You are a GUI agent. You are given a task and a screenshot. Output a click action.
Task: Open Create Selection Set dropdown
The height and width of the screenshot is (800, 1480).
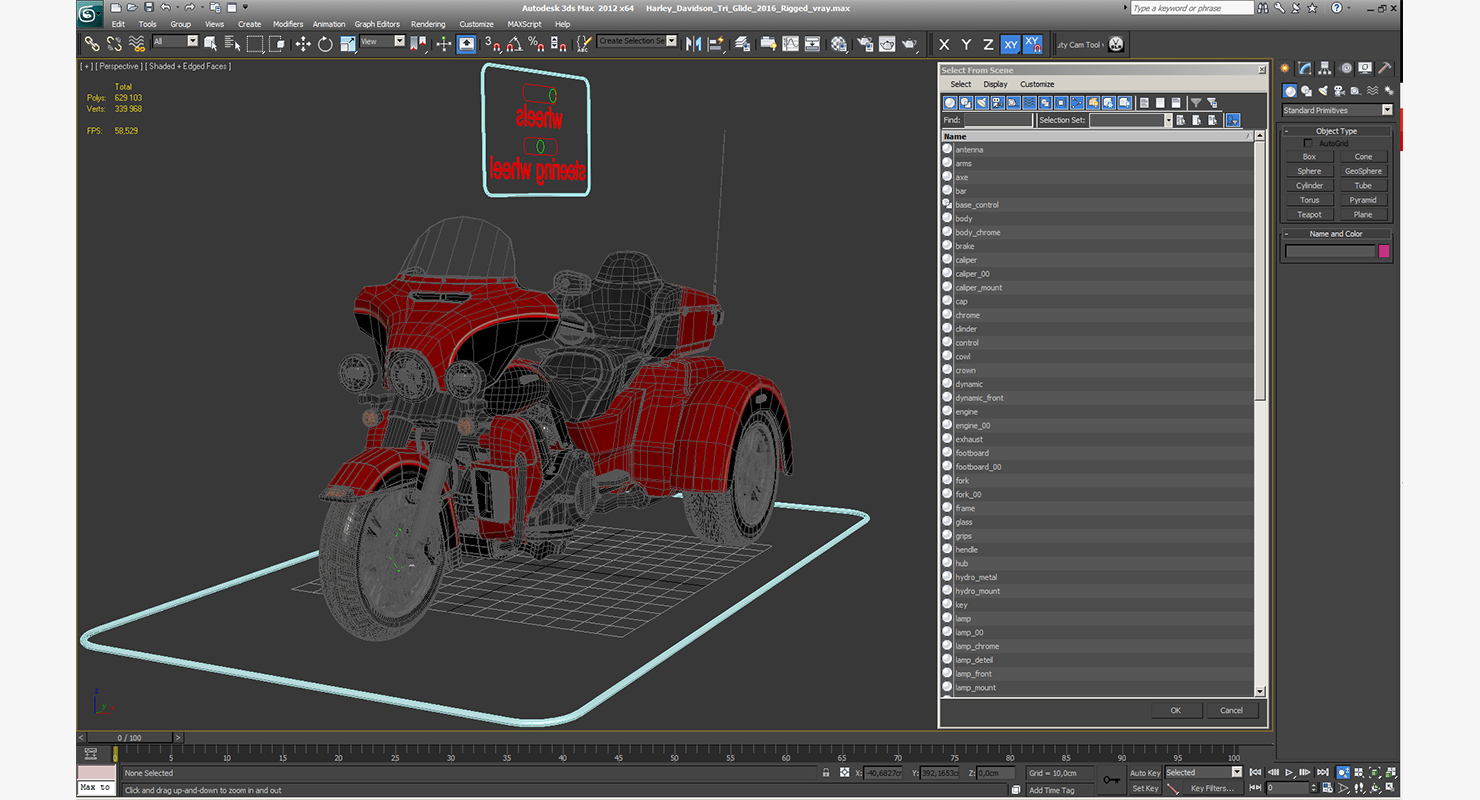(637, 42)
